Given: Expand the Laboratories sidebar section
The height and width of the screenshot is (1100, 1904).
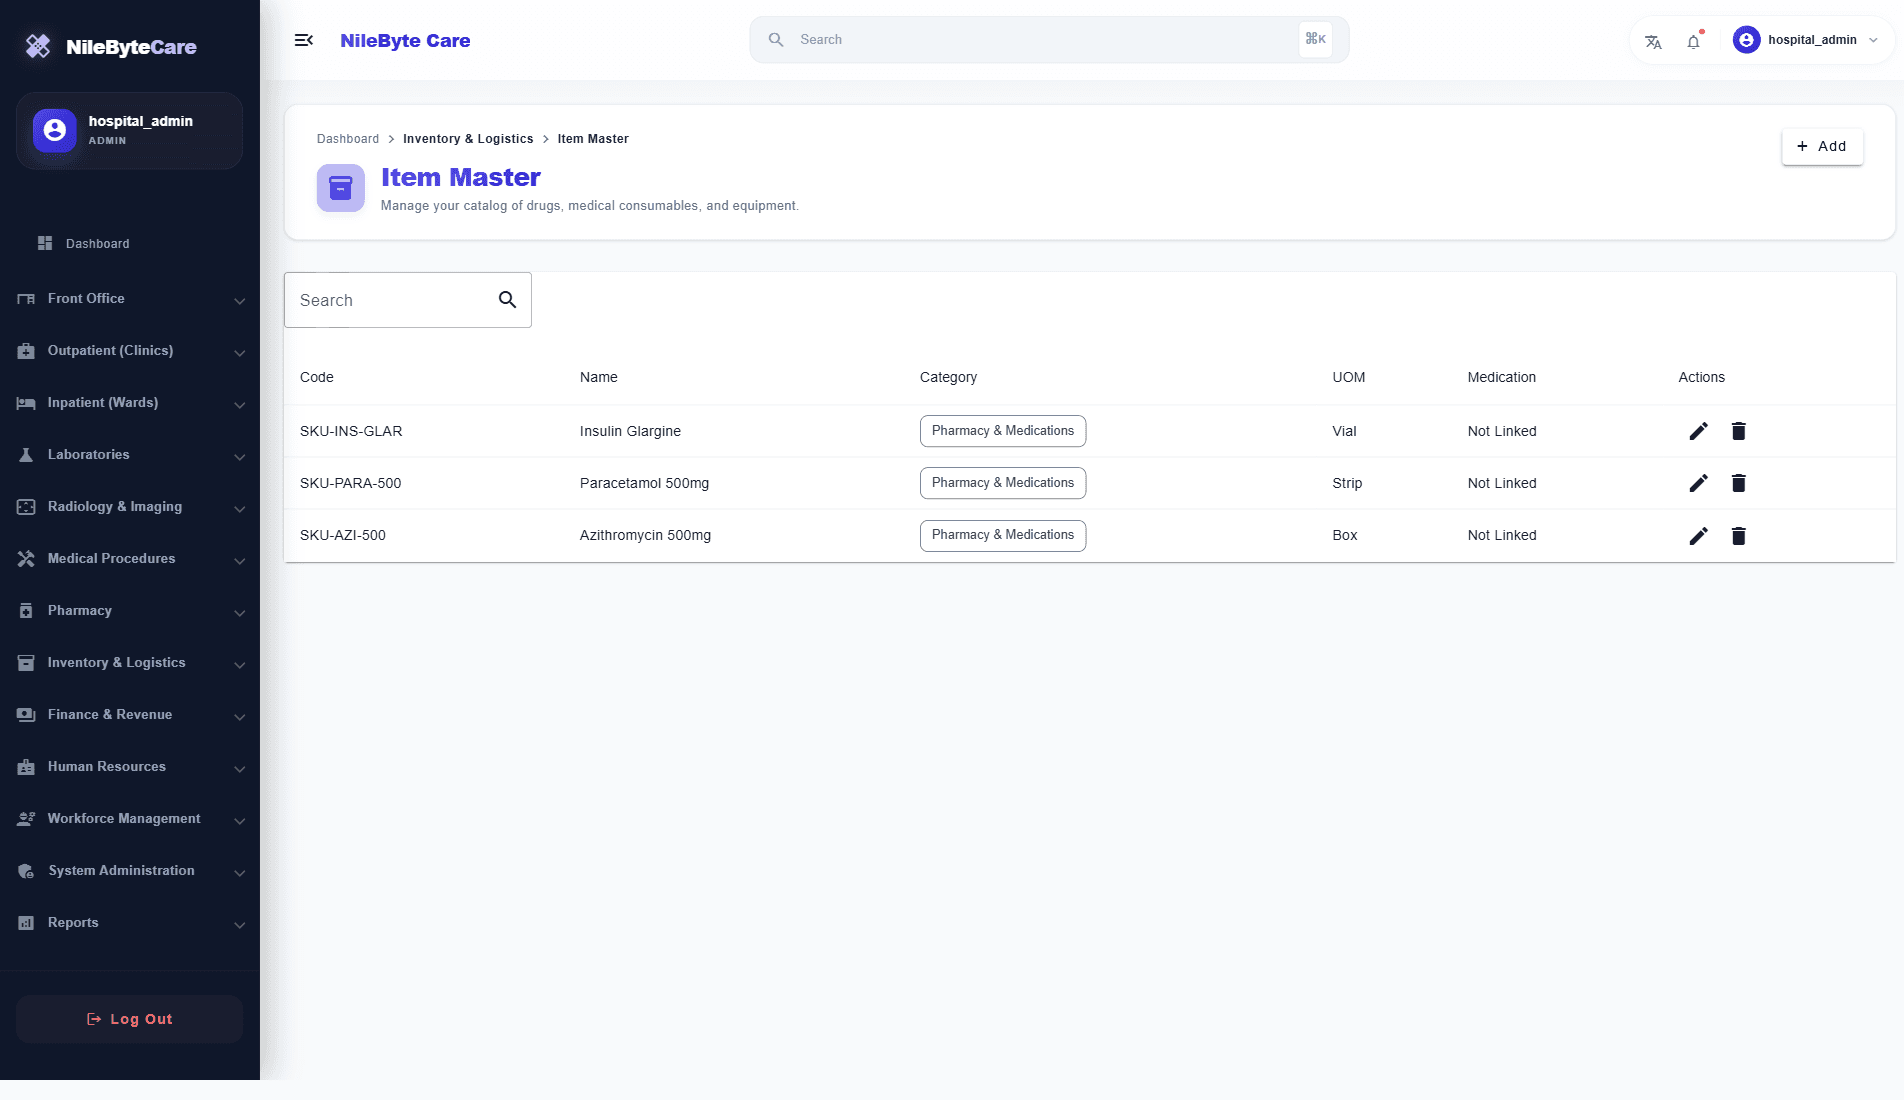Looking at the screenshot, I should click(x=130, y=455).
